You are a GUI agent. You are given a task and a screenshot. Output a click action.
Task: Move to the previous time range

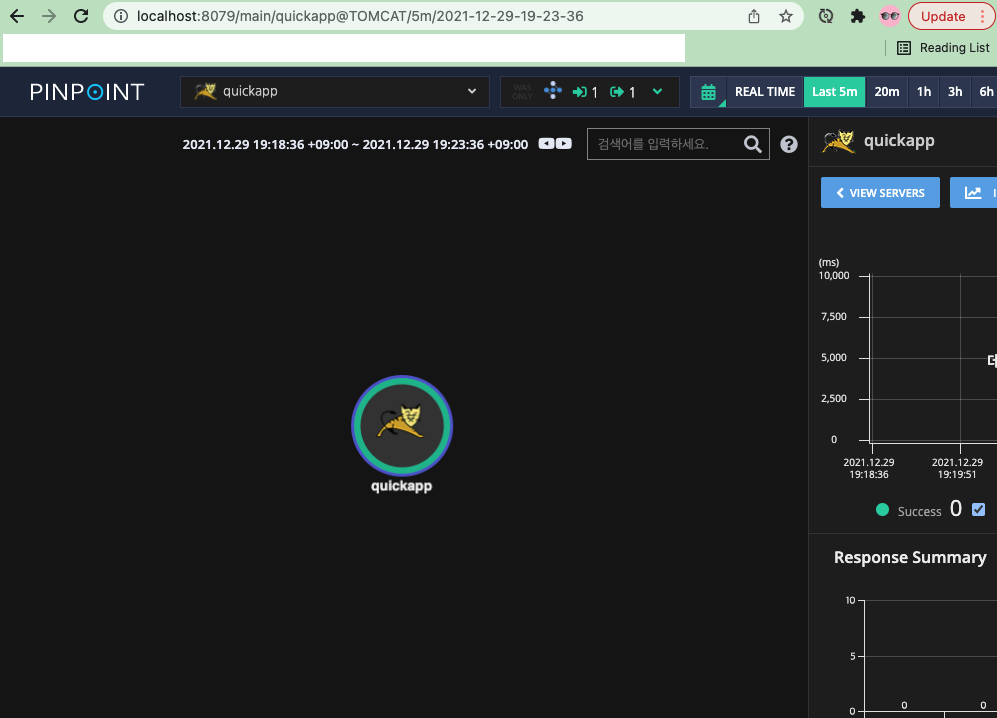546,144
